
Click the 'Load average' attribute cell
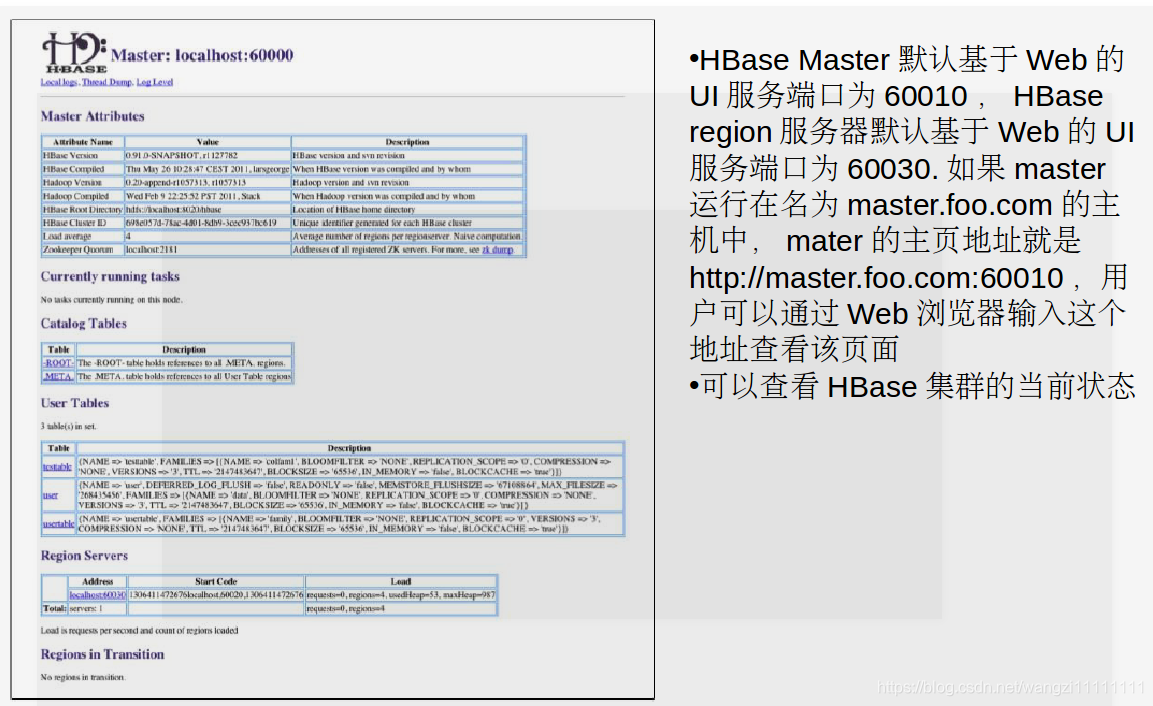click(x=83, y=237)
